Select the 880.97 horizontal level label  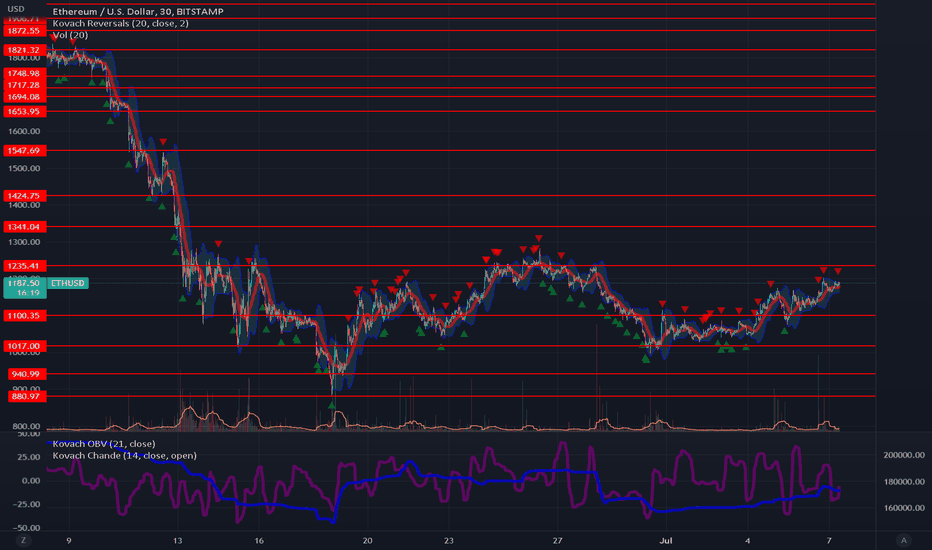click(26, 396)
